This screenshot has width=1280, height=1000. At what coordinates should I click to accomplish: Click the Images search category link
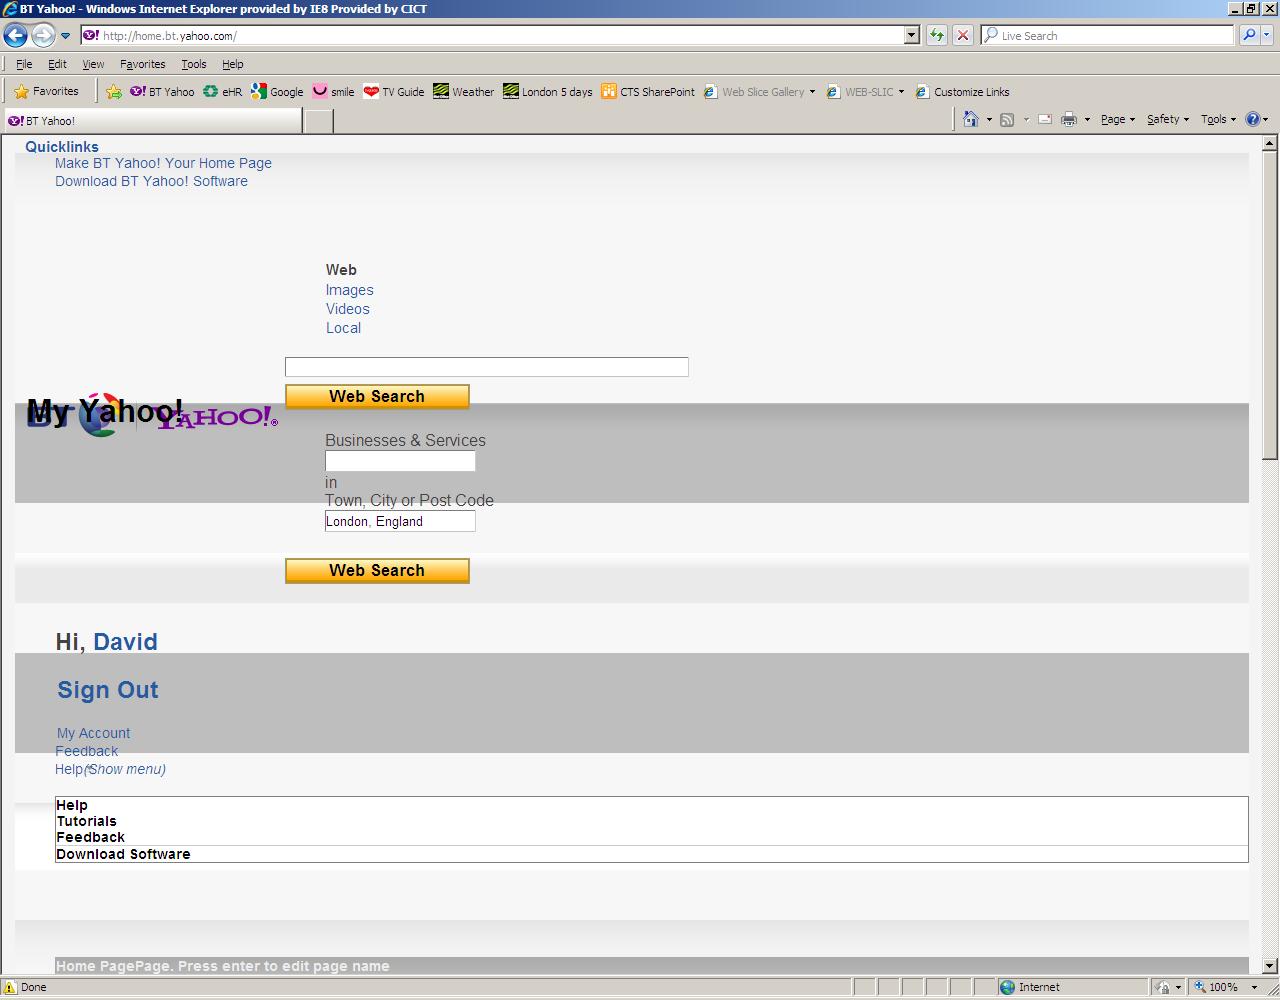click(349, 290)
